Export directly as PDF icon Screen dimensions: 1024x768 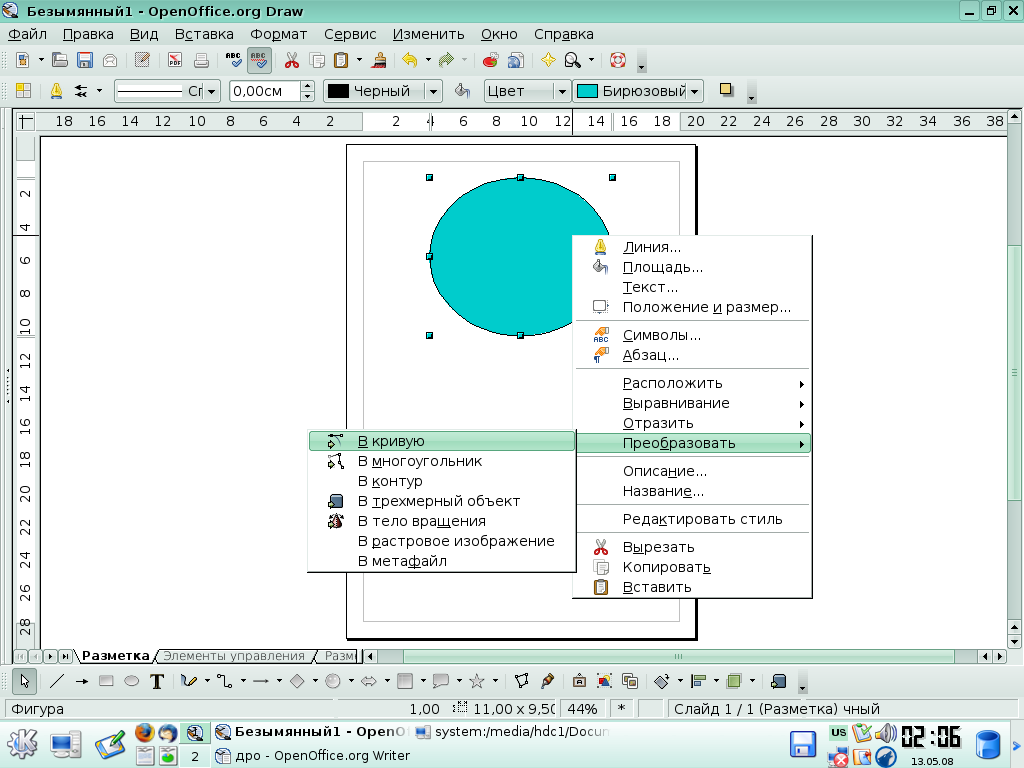click(x=174, y=60)
